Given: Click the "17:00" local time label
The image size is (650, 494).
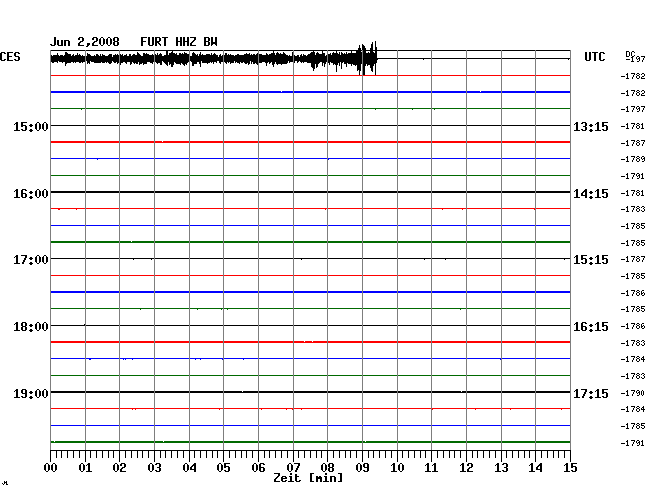Looking at the screenshot, I should (x=31, y=260).
